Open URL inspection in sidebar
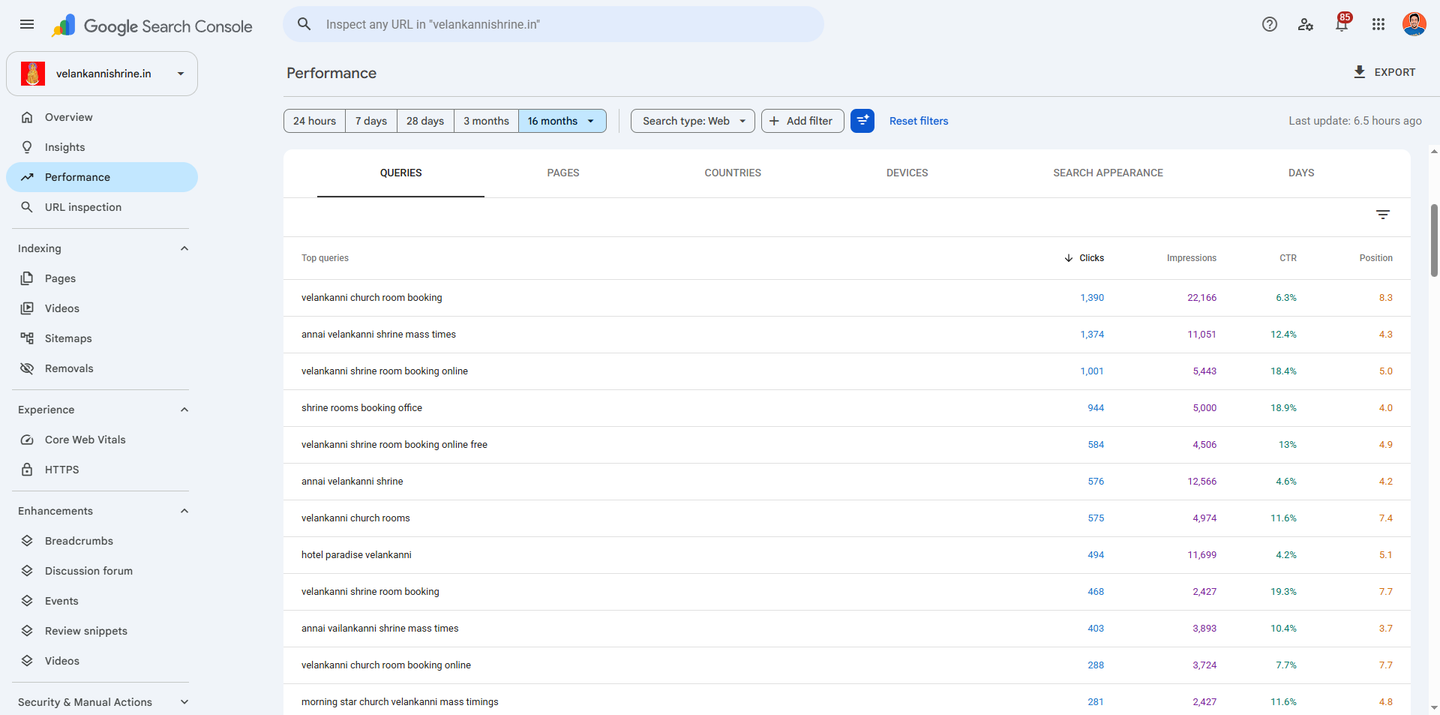The height and width of the screenshot is (715, 1440). pyautogui.click(x=102, y=207)
